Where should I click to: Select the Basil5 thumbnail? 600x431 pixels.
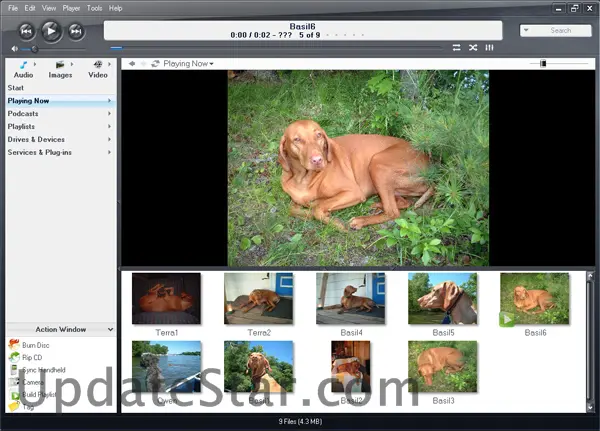pos(442,298)
